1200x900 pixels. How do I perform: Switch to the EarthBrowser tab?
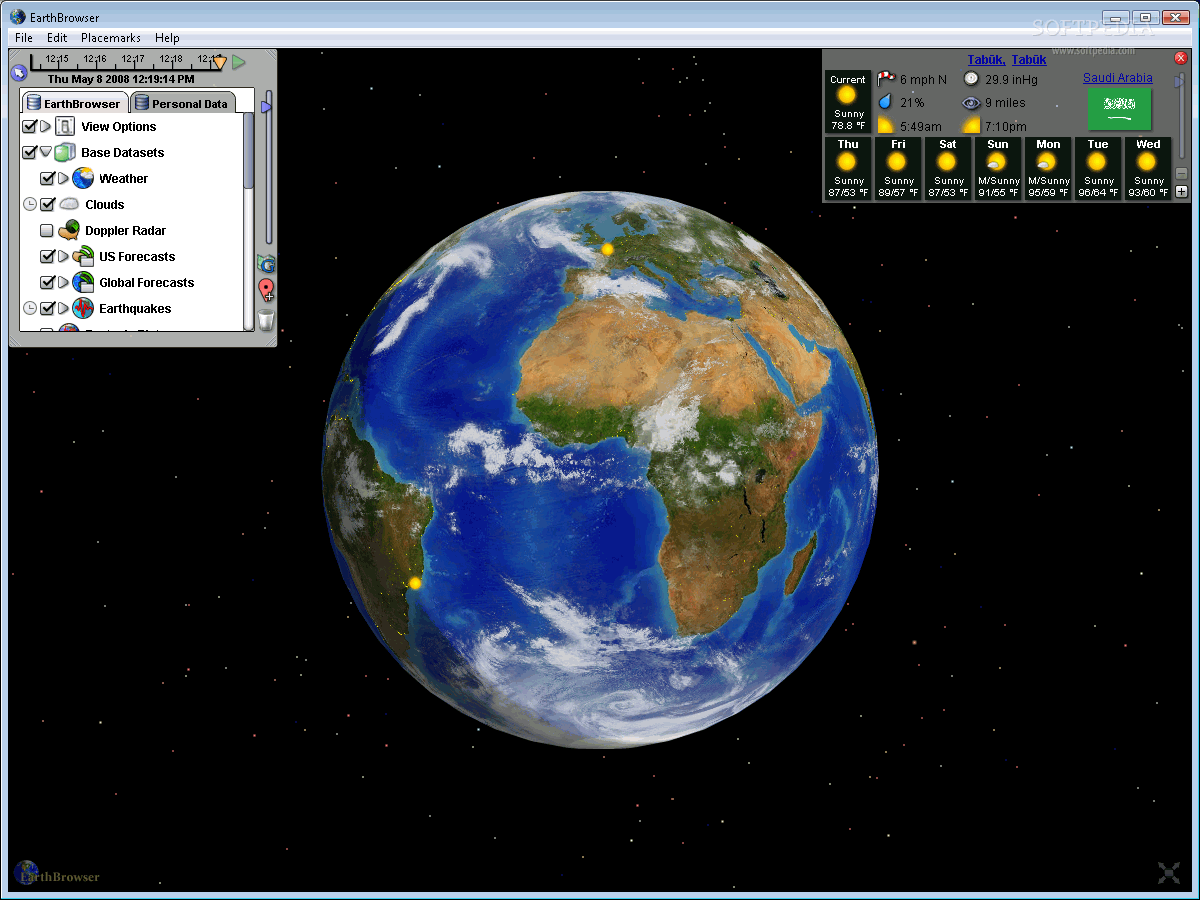point(74,103)
